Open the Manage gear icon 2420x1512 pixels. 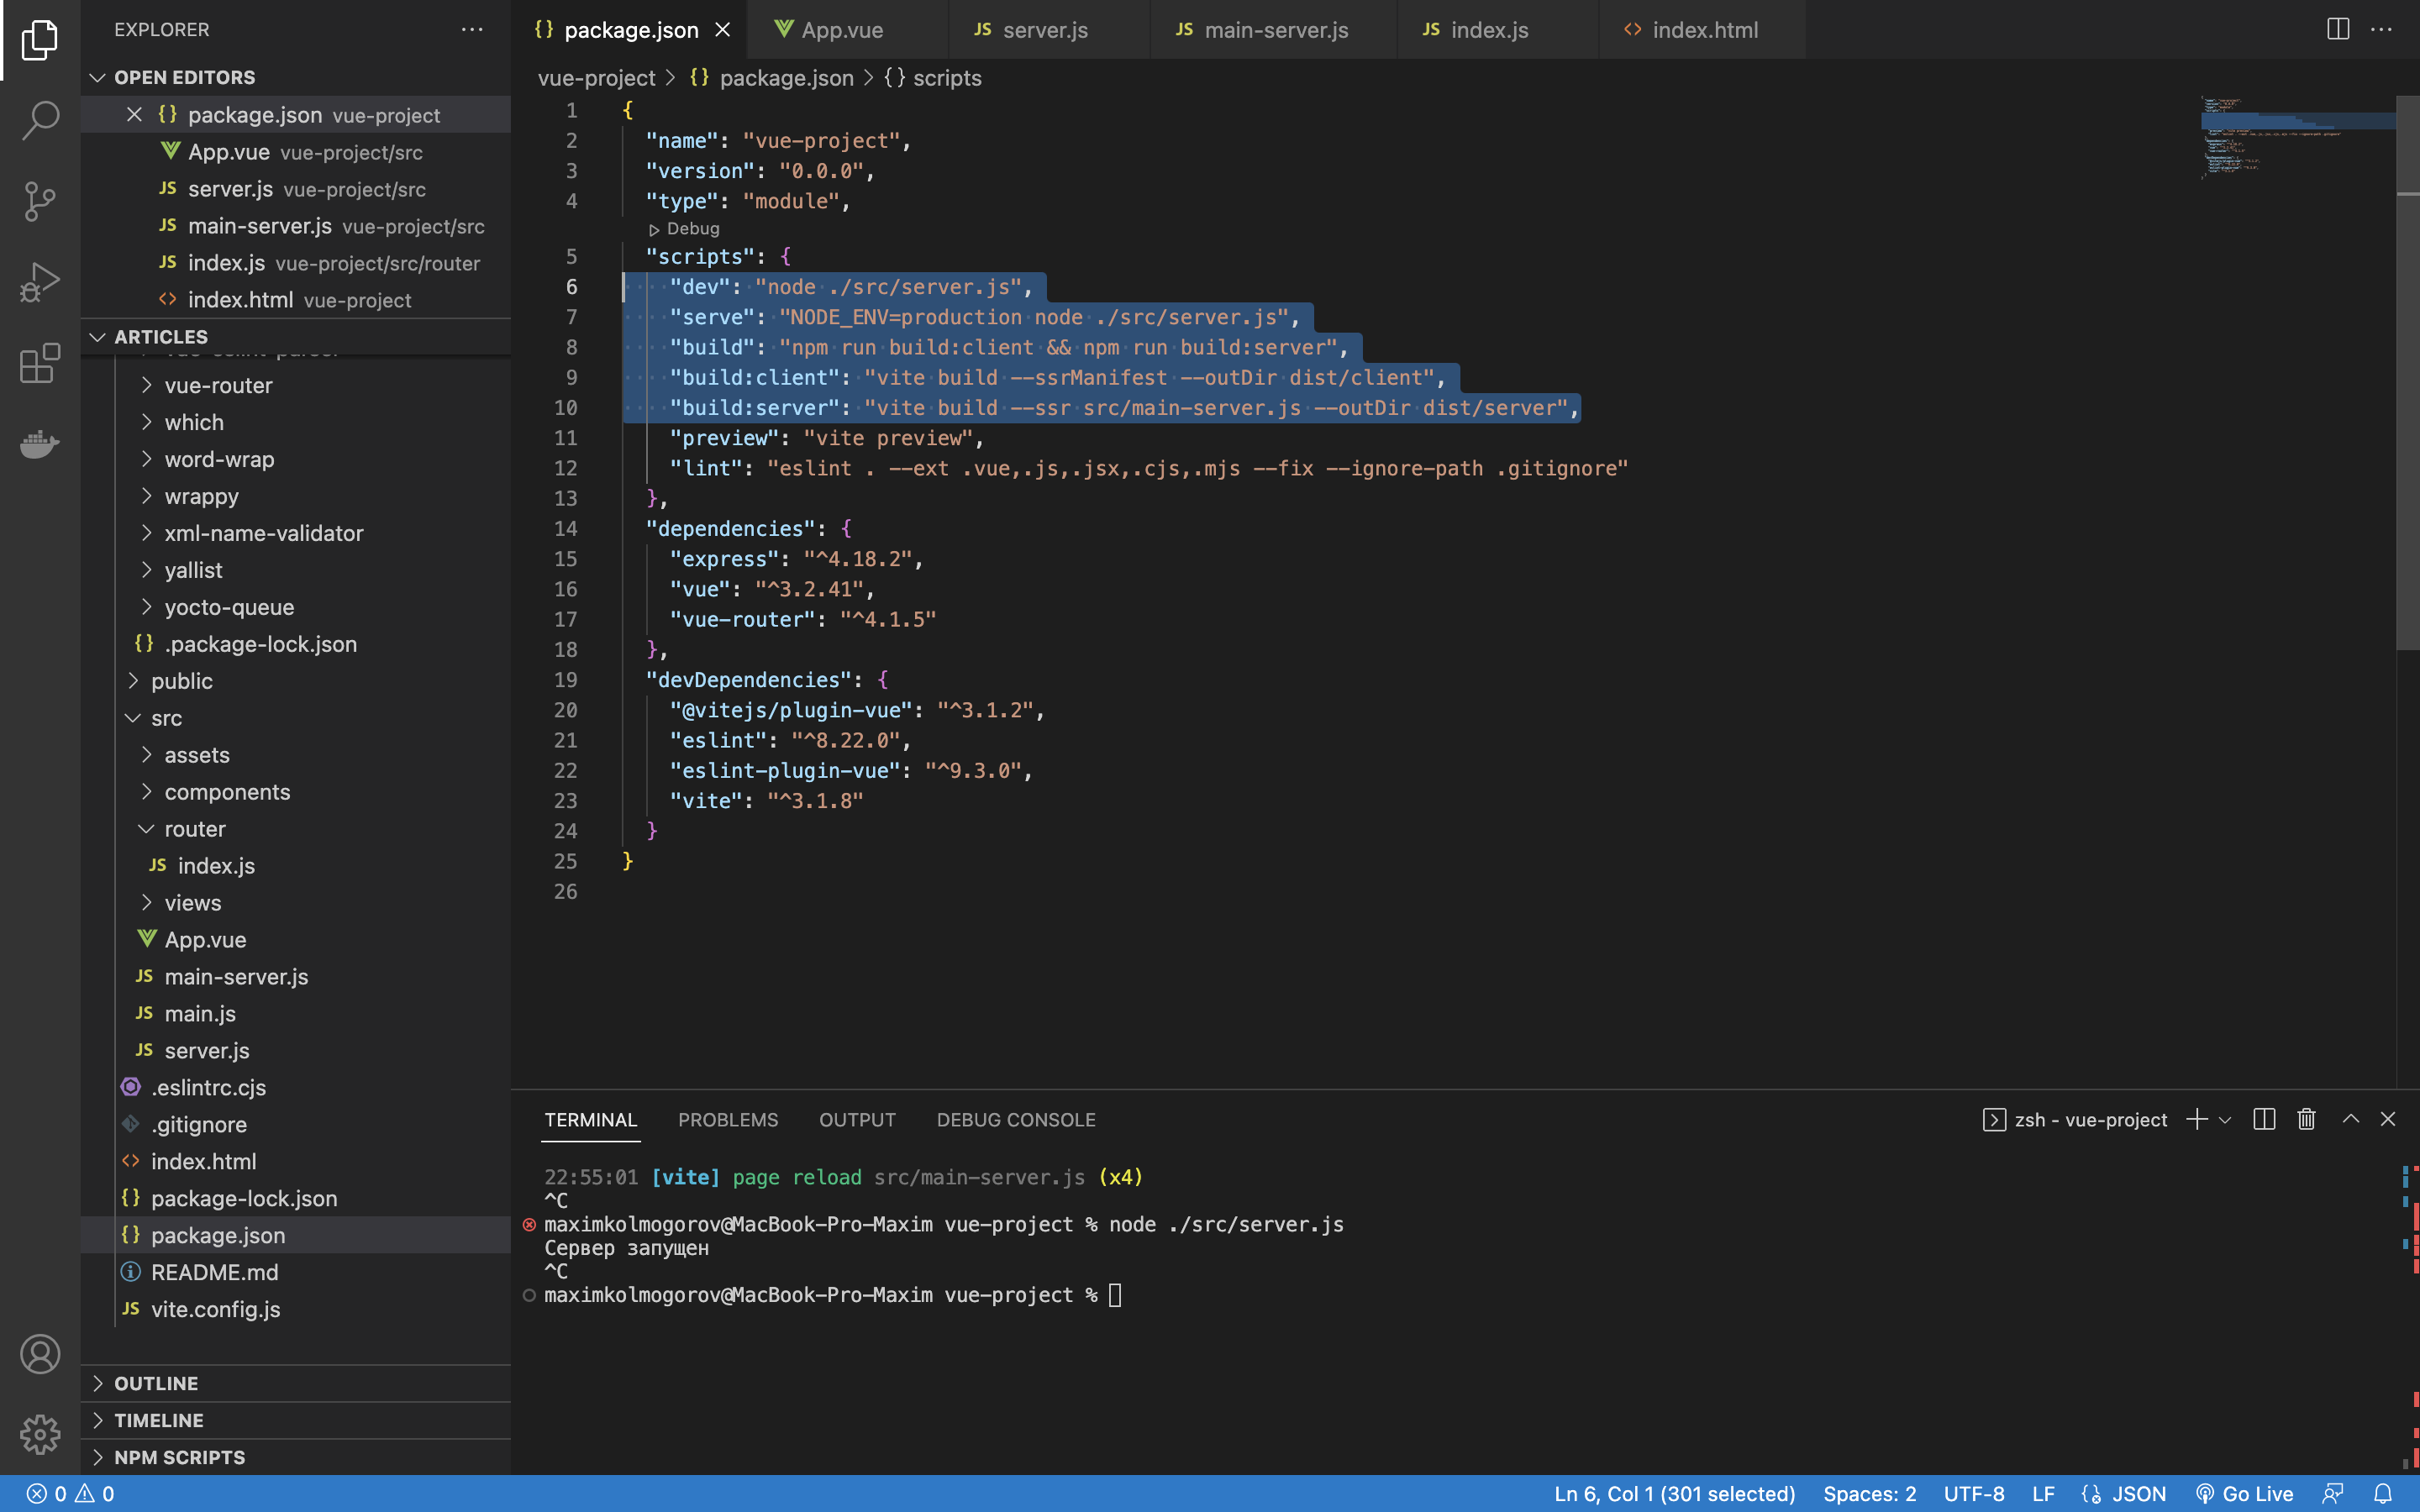(x=40, y=1434)
